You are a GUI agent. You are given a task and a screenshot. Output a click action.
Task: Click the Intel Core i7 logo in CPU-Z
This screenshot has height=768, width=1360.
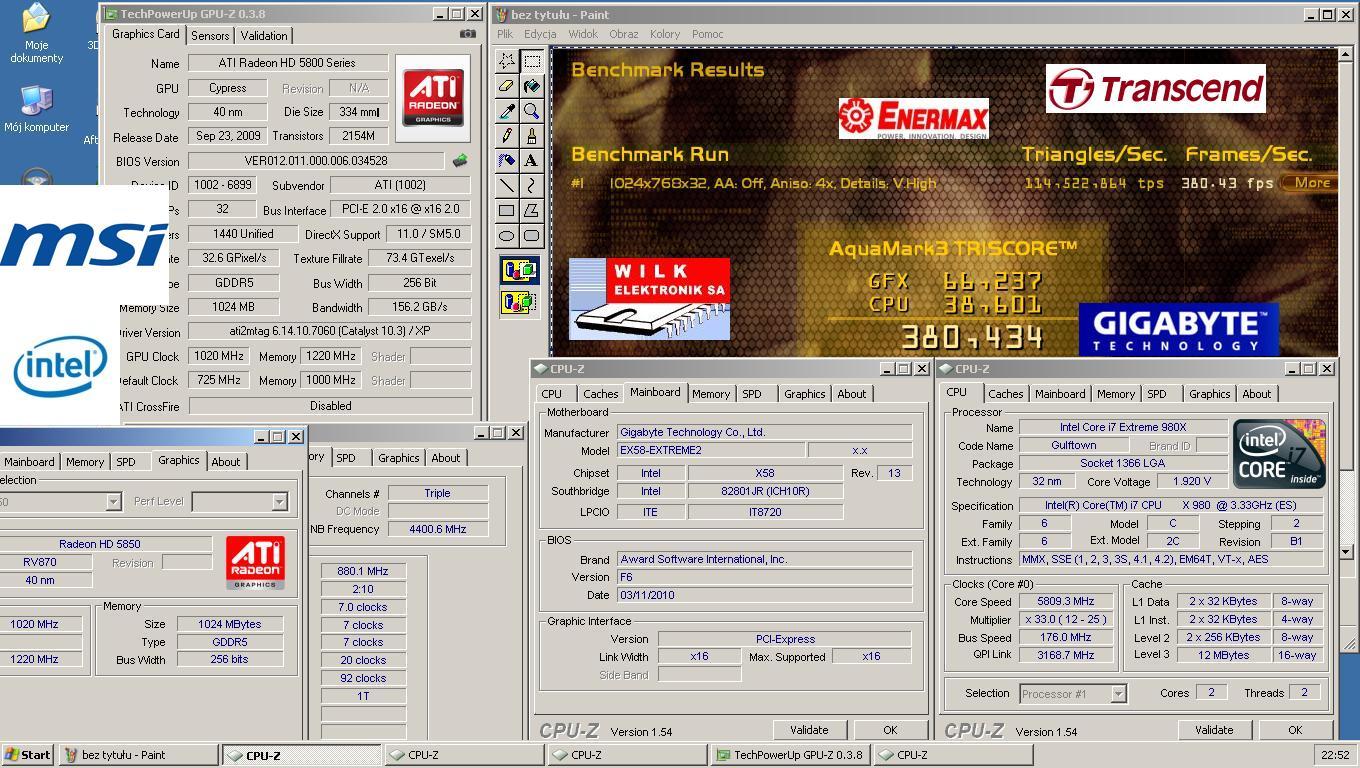click(1279, 453)
